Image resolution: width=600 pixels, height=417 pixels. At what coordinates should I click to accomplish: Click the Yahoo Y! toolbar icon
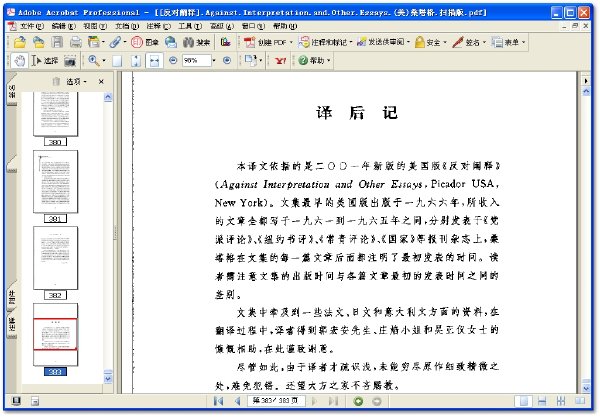click(x=280, y=60)
